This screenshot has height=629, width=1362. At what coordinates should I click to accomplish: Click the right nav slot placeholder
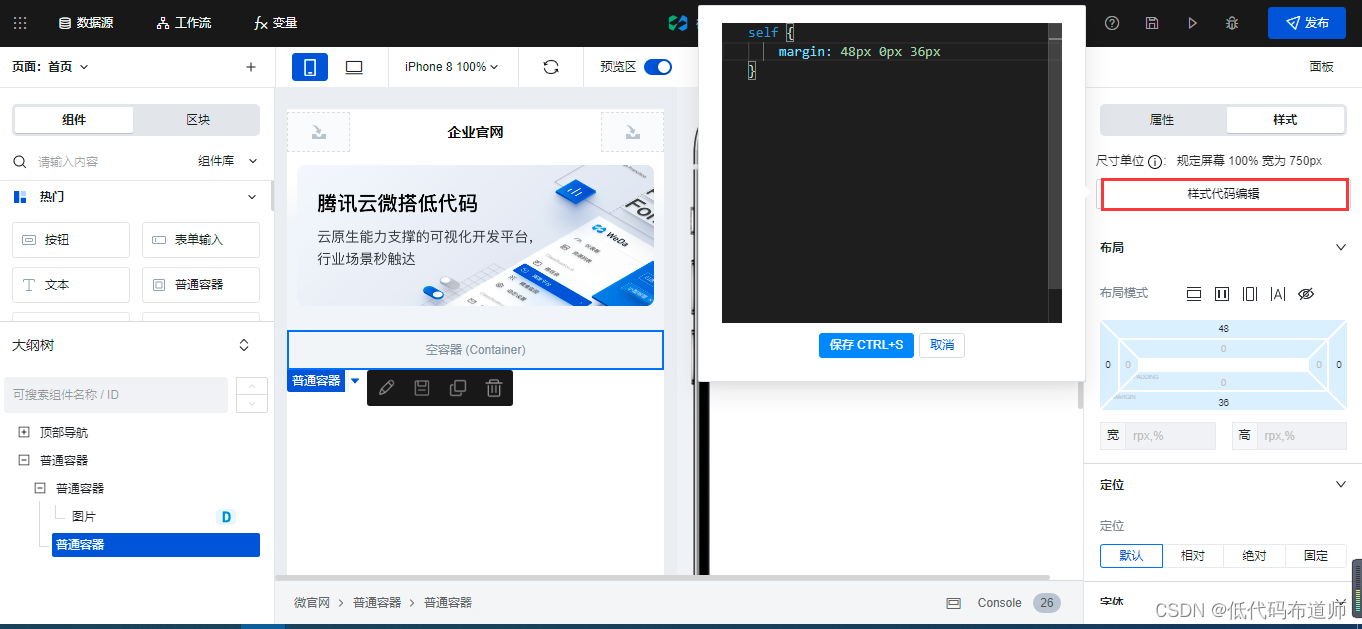coord(632,132)
